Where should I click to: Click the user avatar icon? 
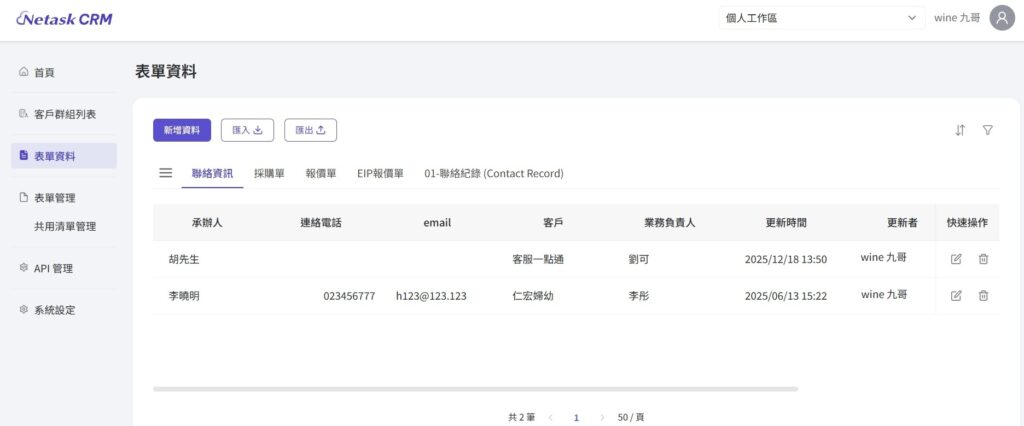point(1002,18)
